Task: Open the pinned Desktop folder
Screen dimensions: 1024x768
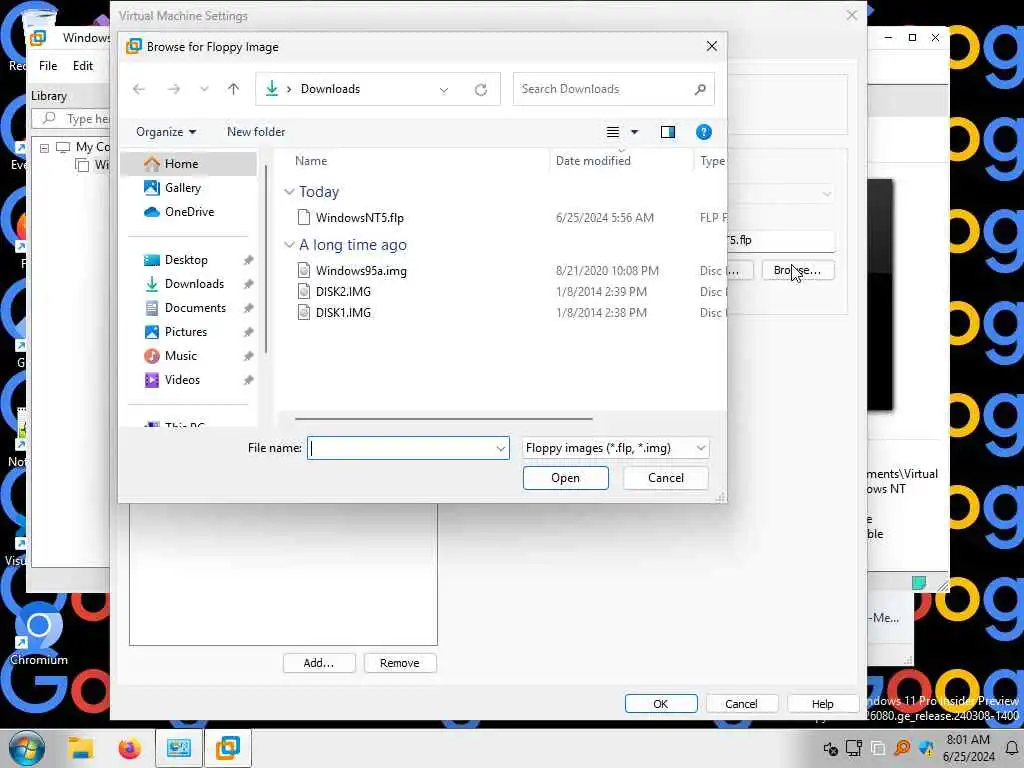Action: pos(186,260)
